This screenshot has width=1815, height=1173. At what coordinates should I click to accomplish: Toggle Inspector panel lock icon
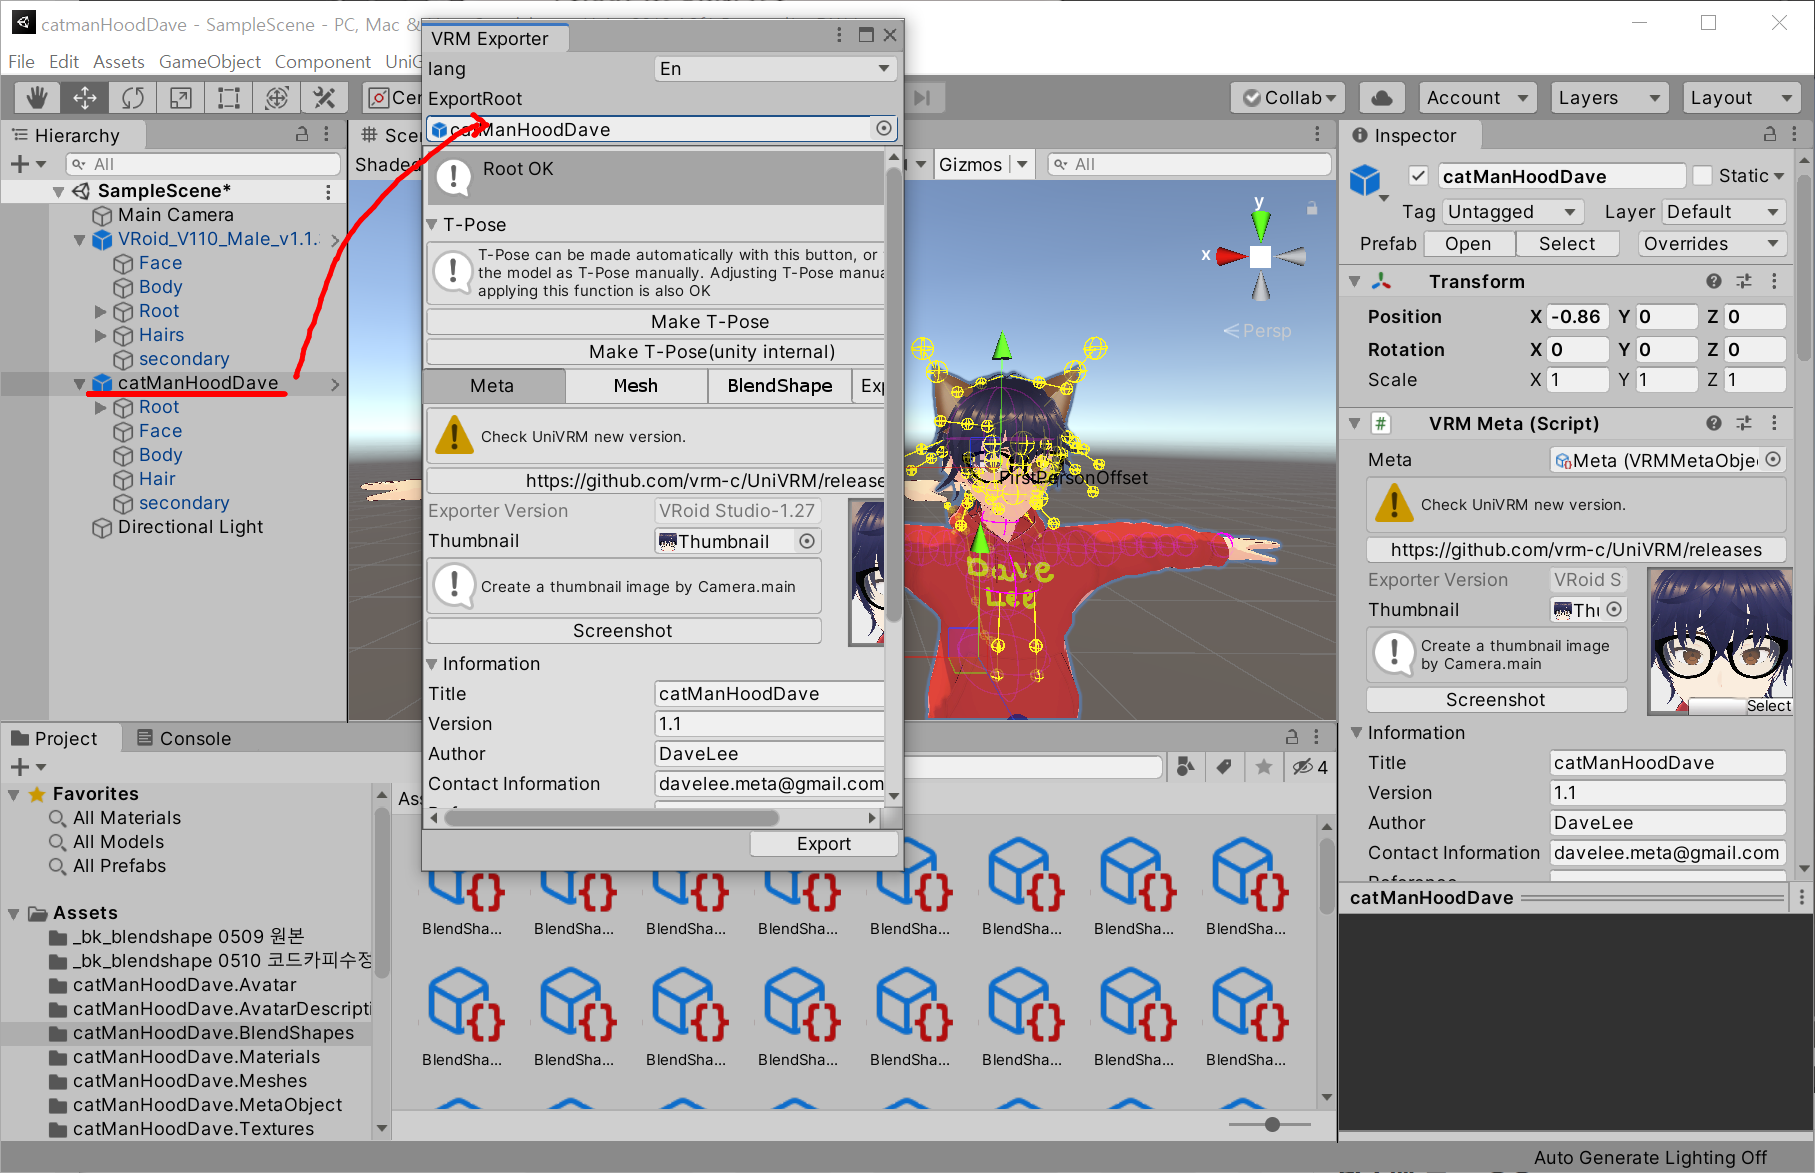click(1770, 134)
